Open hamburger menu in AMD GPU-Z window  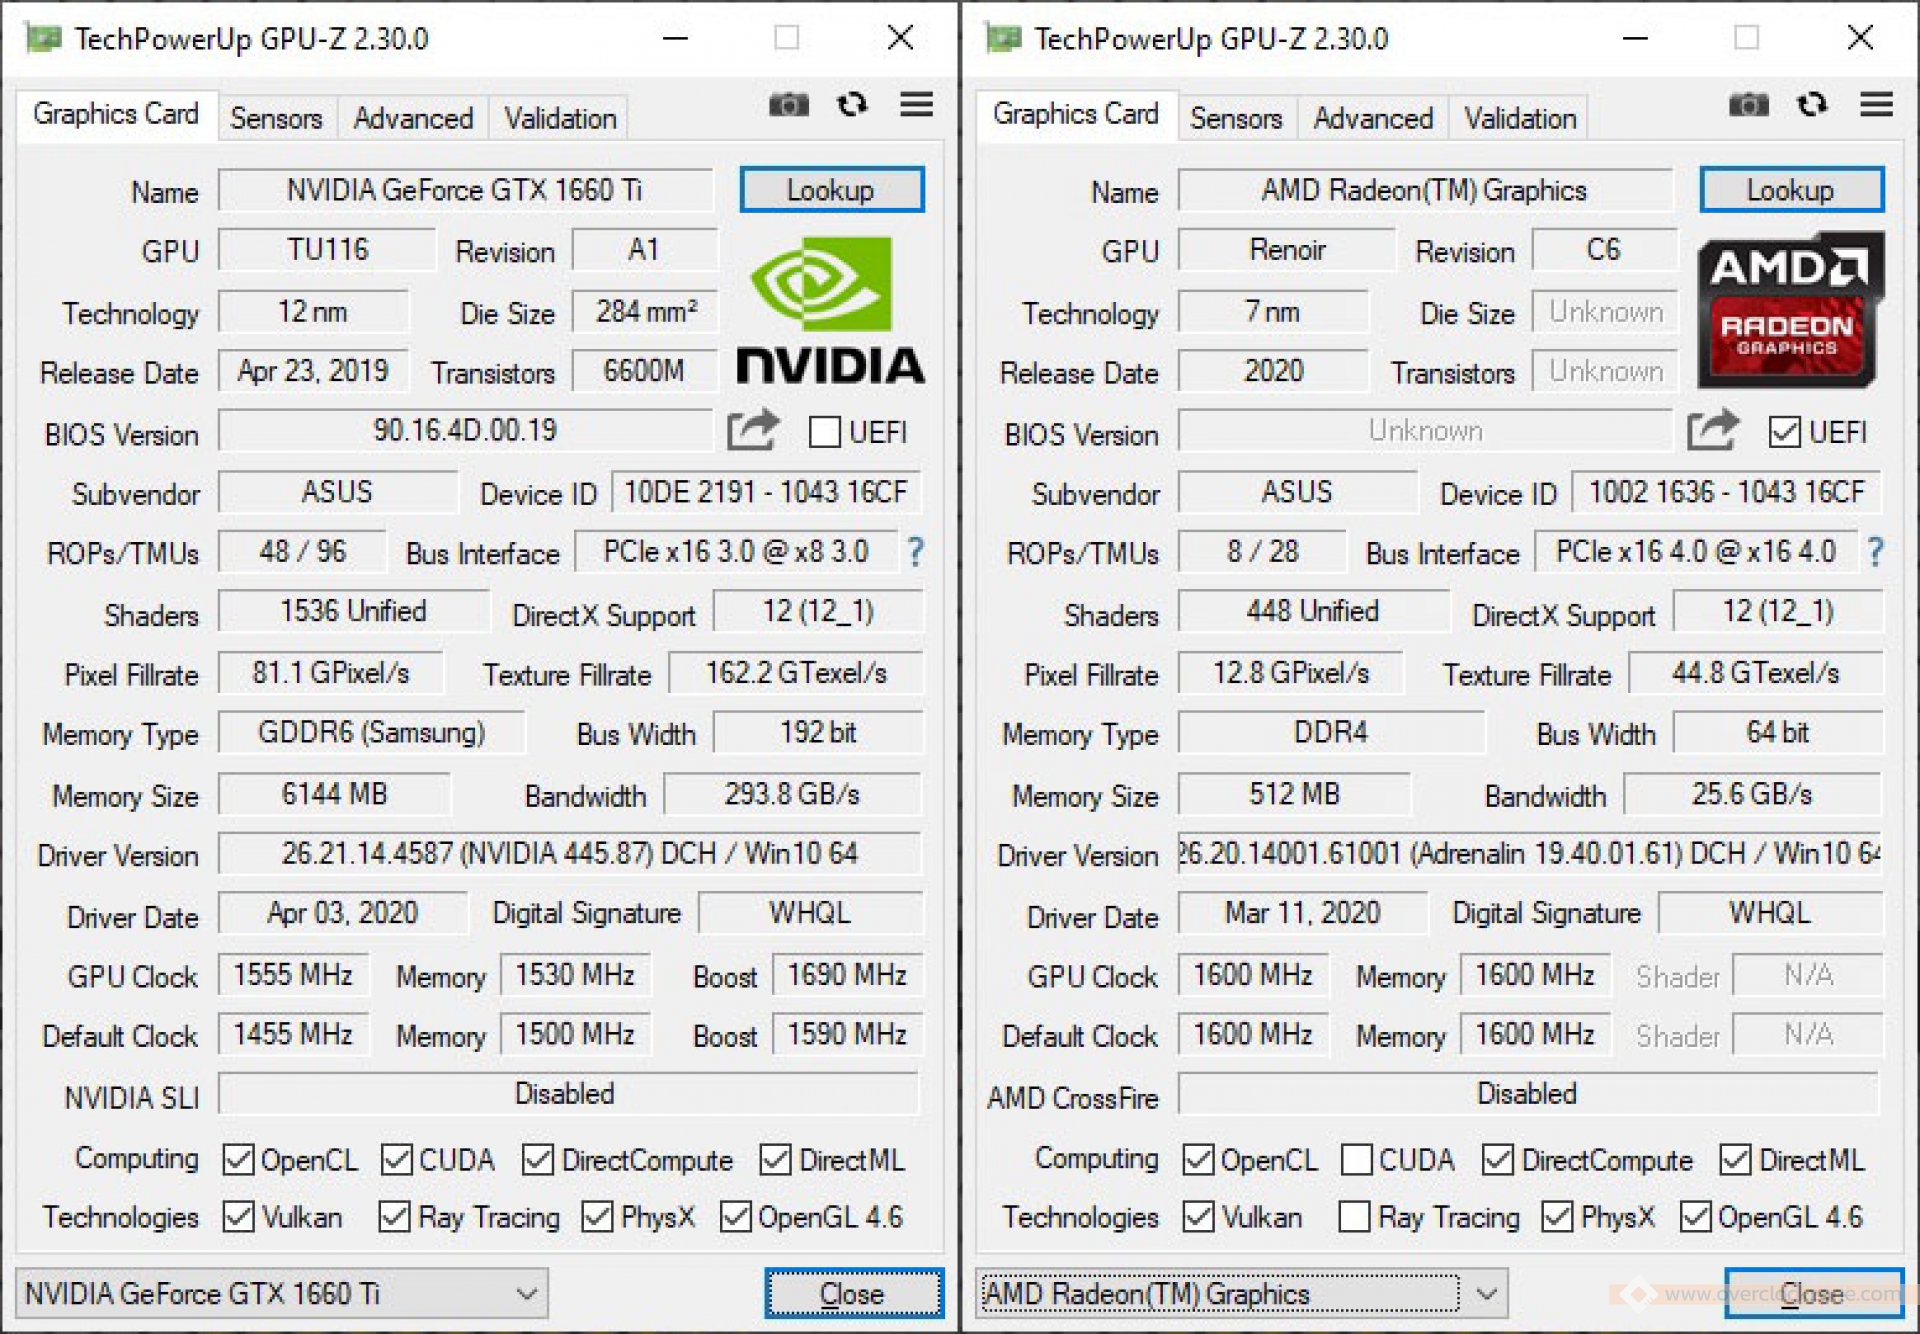(1876, 105)
